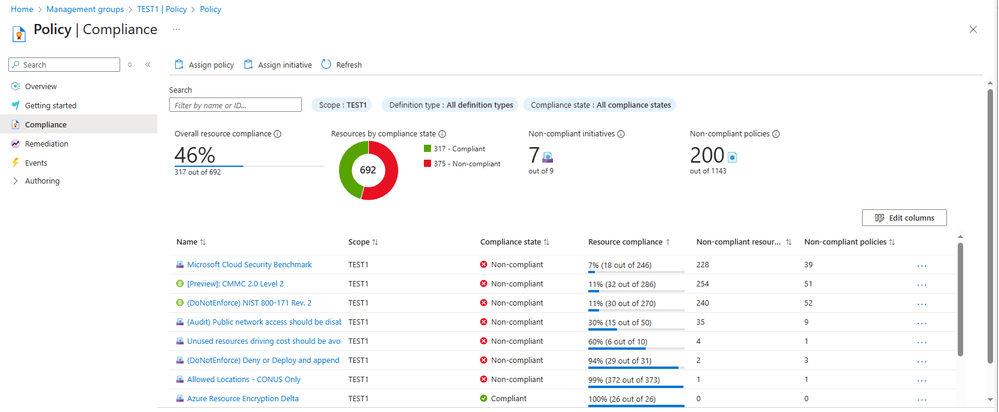The width and height of the screenshot is (999, 412).
Task: Open (DoNotEnforce) NIST 800-171 Rev. 2 link
Action: [249, 302]
